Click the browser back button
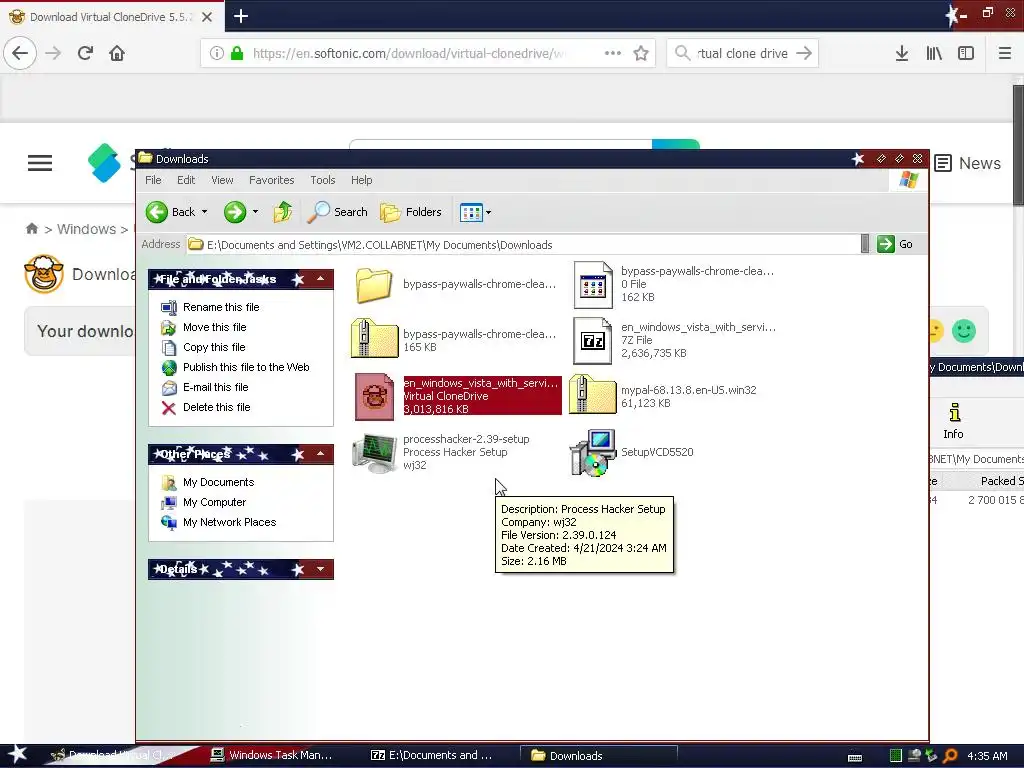This screenshot has height=768, width=1024. pyautogui.click(x=20, y=53)
